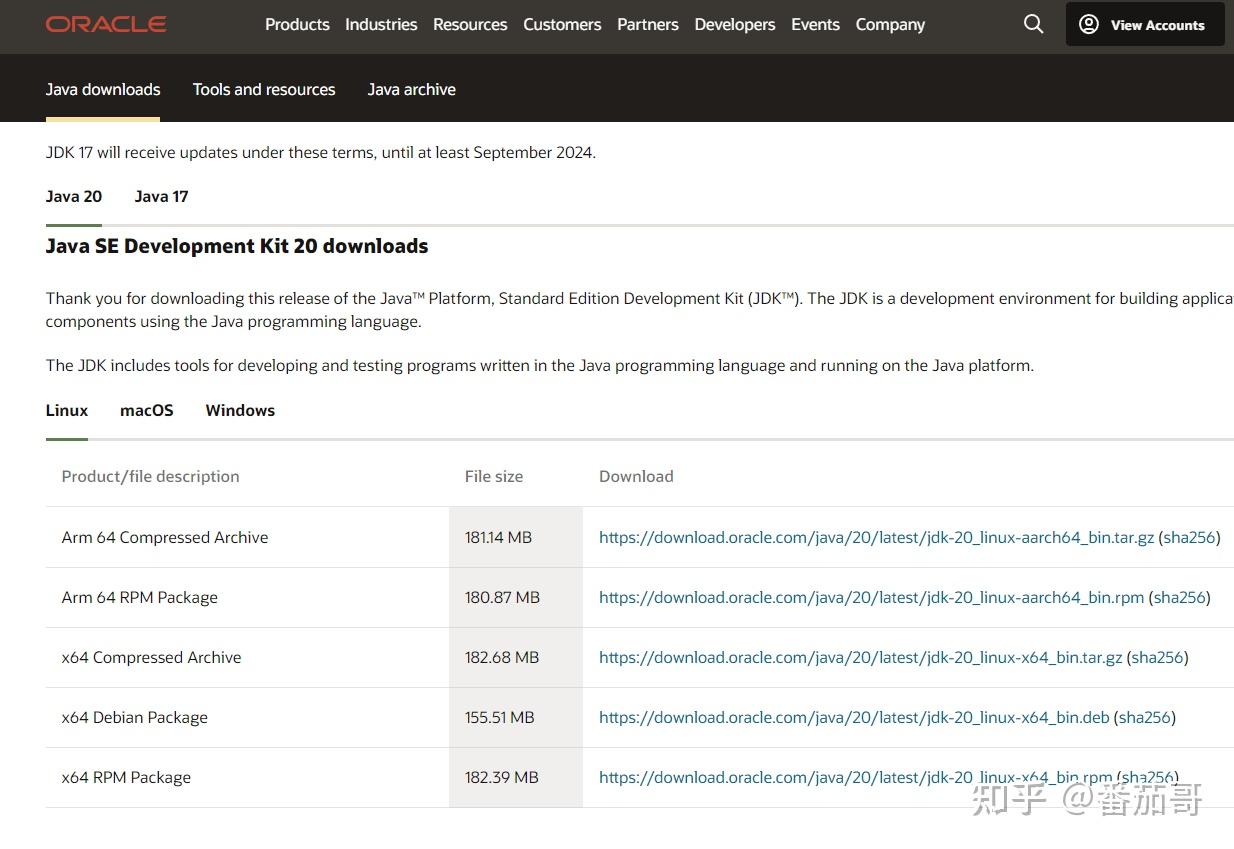
Task: Open sha256 link for x64 tar.gz
Action: [x=1157, y=657]
